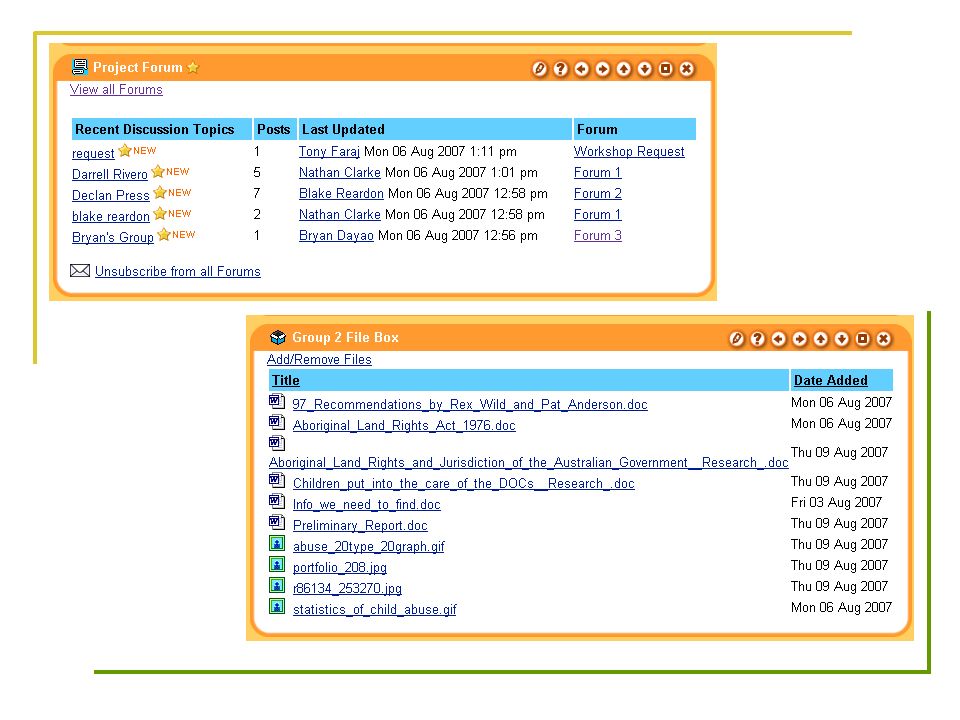Open the Aboriginal_Land_Rights_and_Jurisdiction research document
Viewport: 960px width, 720px height.
[x=528, y=462]
